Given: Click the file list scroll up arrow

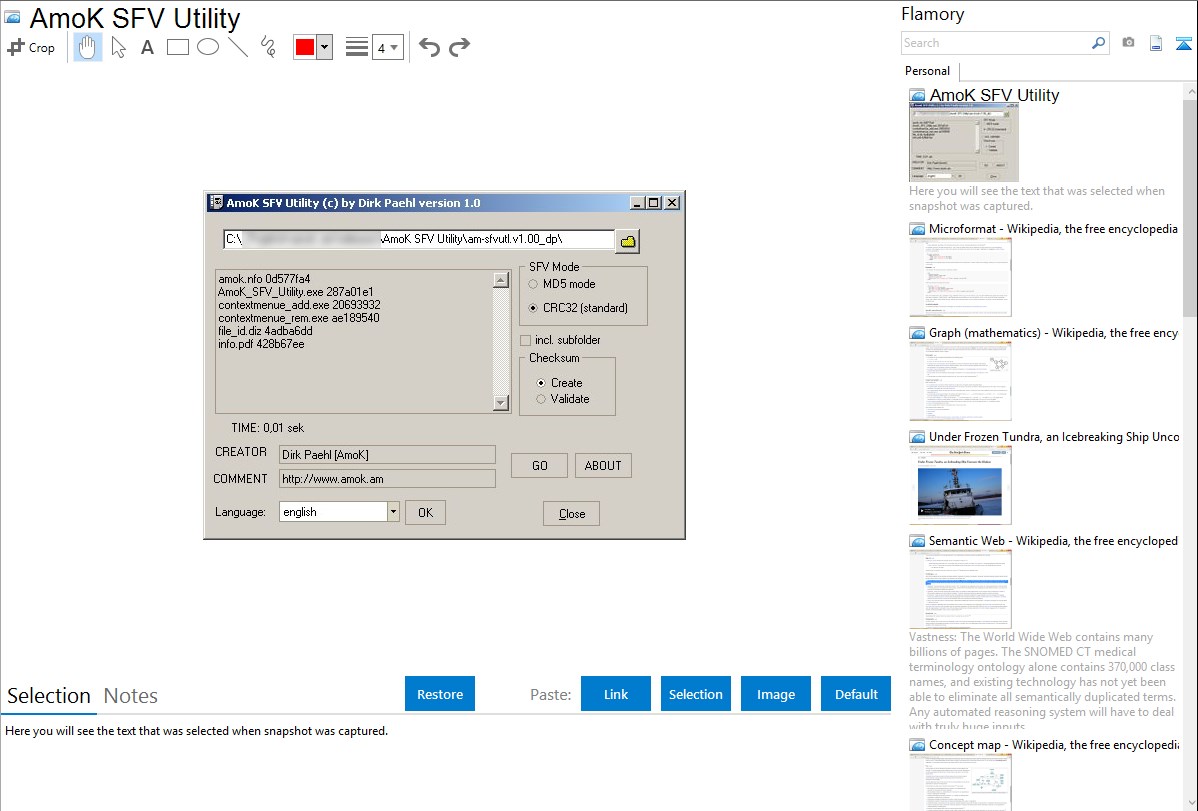Looking at the screenshot, I should pos(501,280).
